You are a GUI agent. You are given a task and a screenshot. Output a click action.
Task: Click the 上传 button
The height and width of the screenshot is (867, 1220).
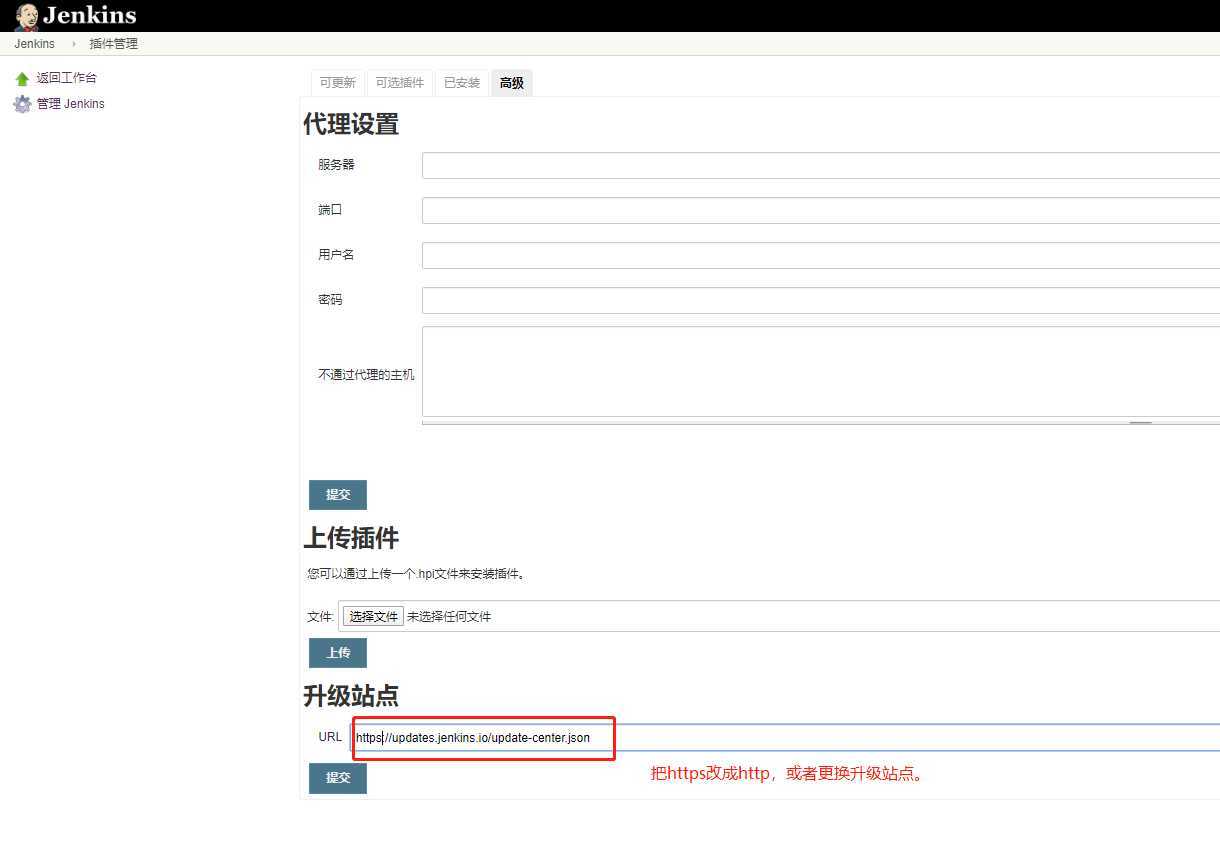click(x=338, y=653)
